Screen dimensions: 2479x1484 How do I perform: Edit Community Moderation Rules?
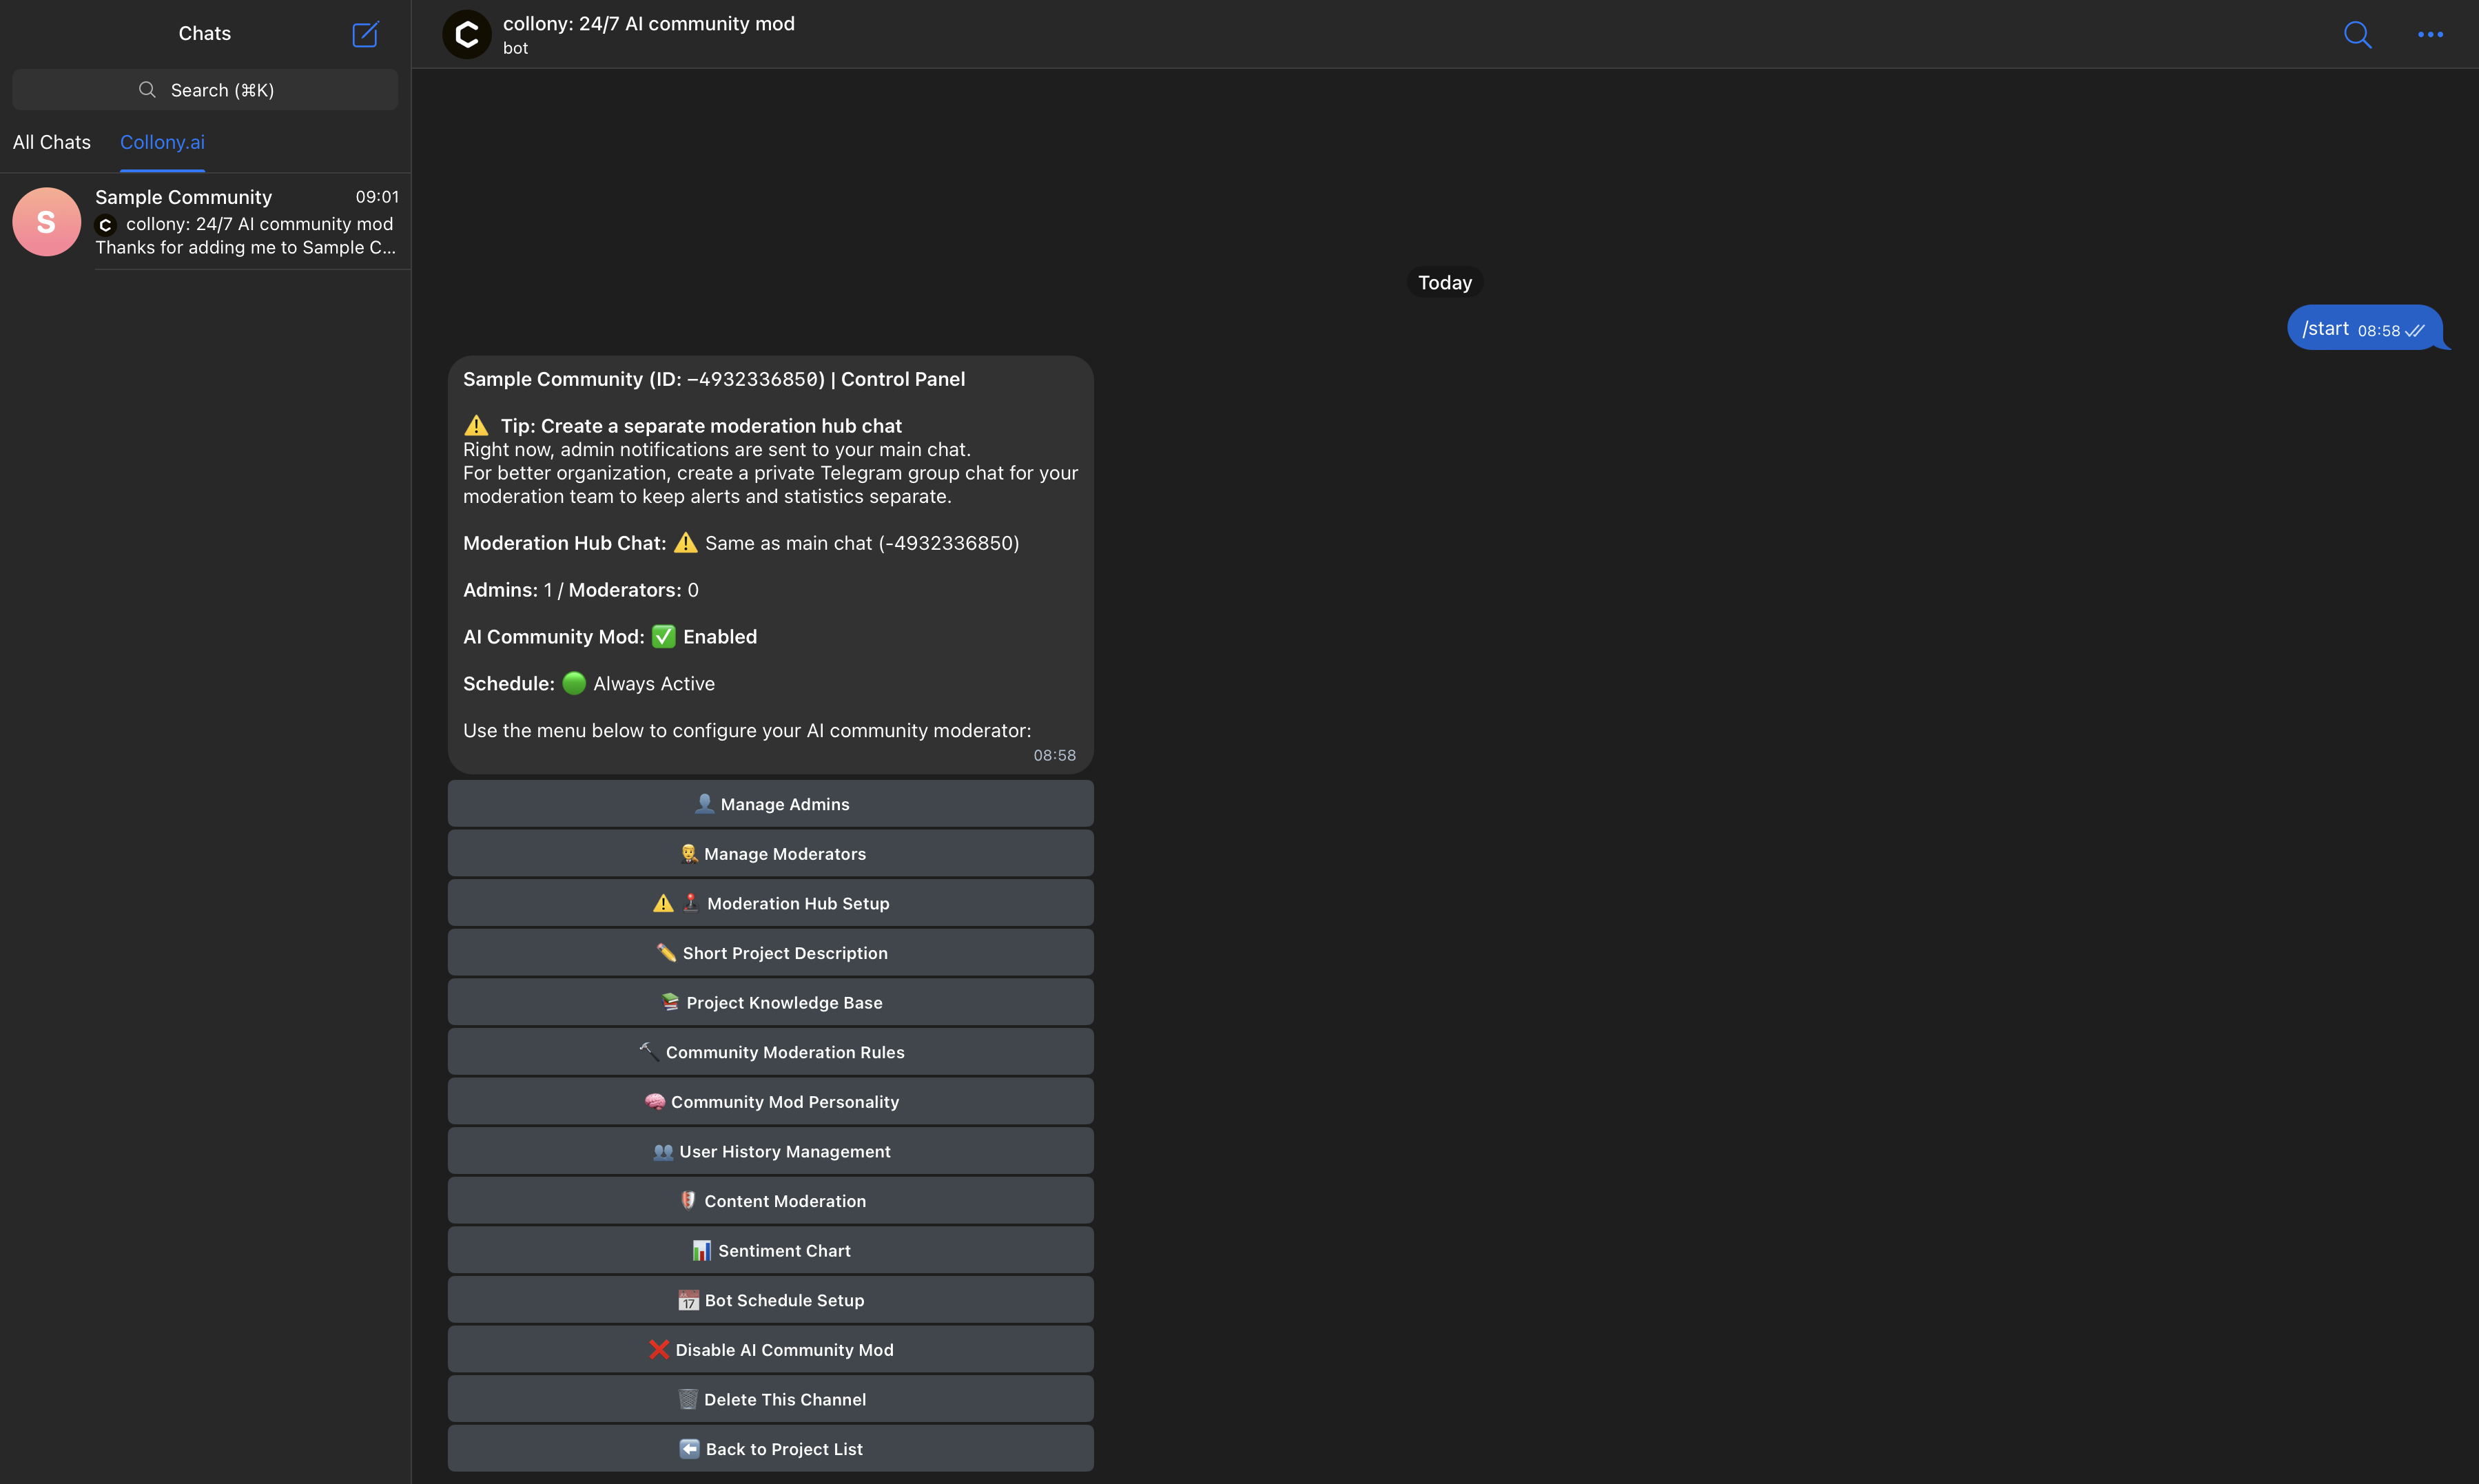tap(770, 1051)
